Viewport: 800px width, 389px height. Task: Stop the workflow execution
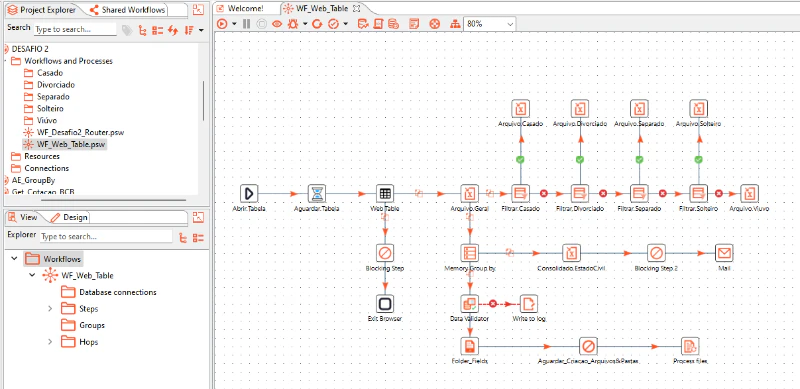coord(261,23)
